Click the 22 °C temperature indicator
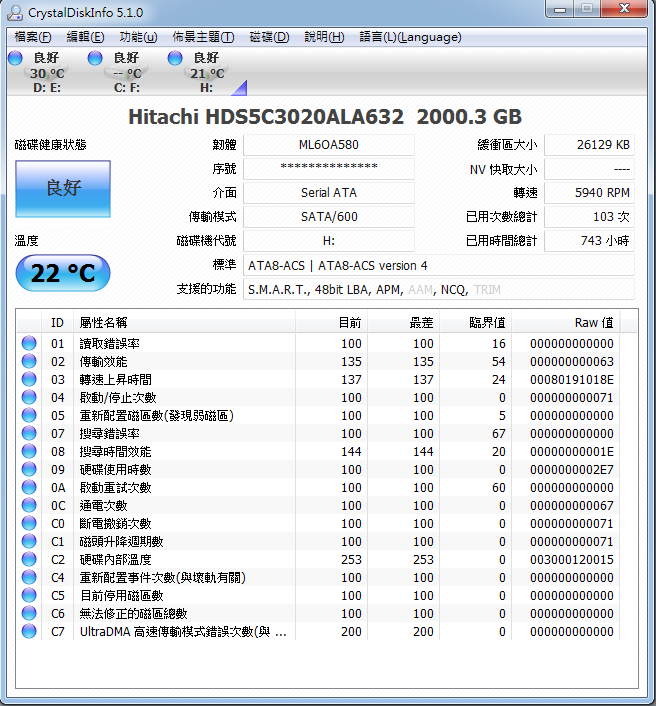Image resolution: width=656 pixels, height=706 pixels. 63,273
